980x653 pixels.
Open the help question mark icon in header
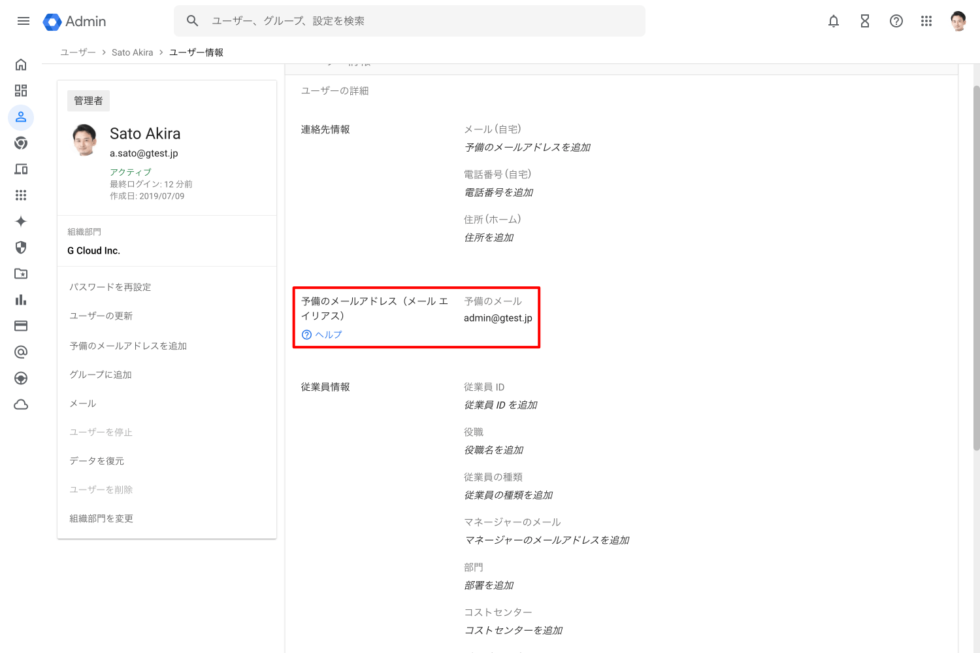[896, 21]
